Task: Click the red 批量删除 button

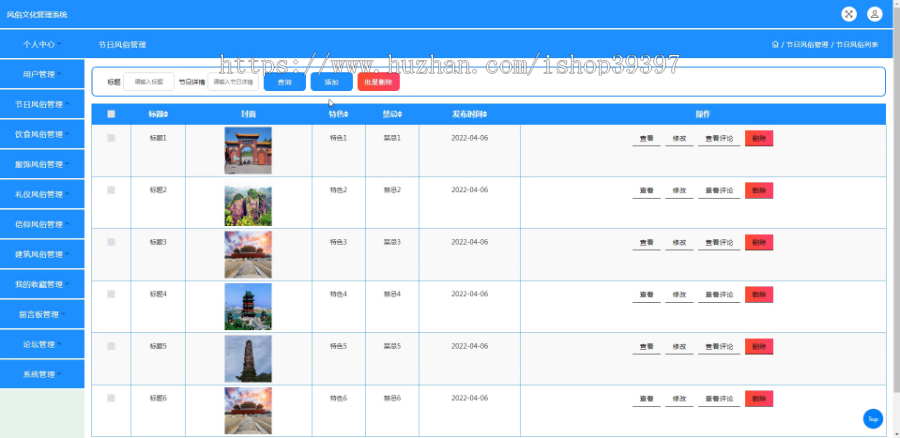Action: 378,82
